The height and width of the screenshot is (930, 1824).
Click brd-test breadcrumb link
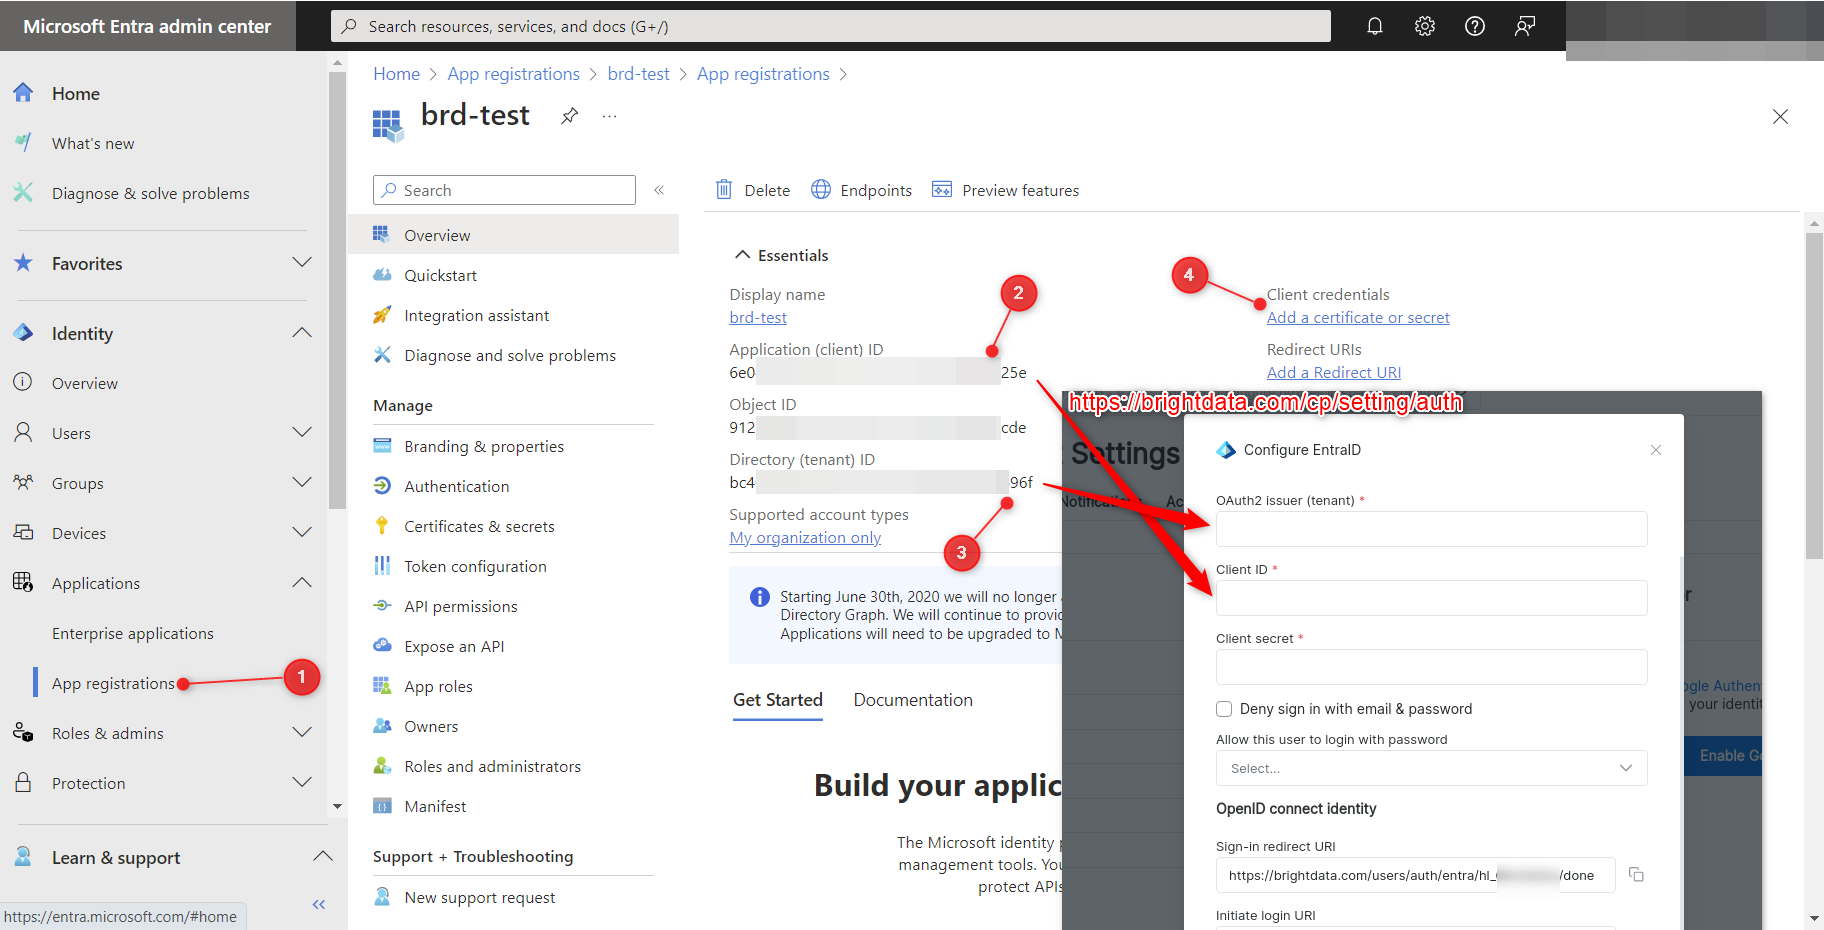point(639,74)
